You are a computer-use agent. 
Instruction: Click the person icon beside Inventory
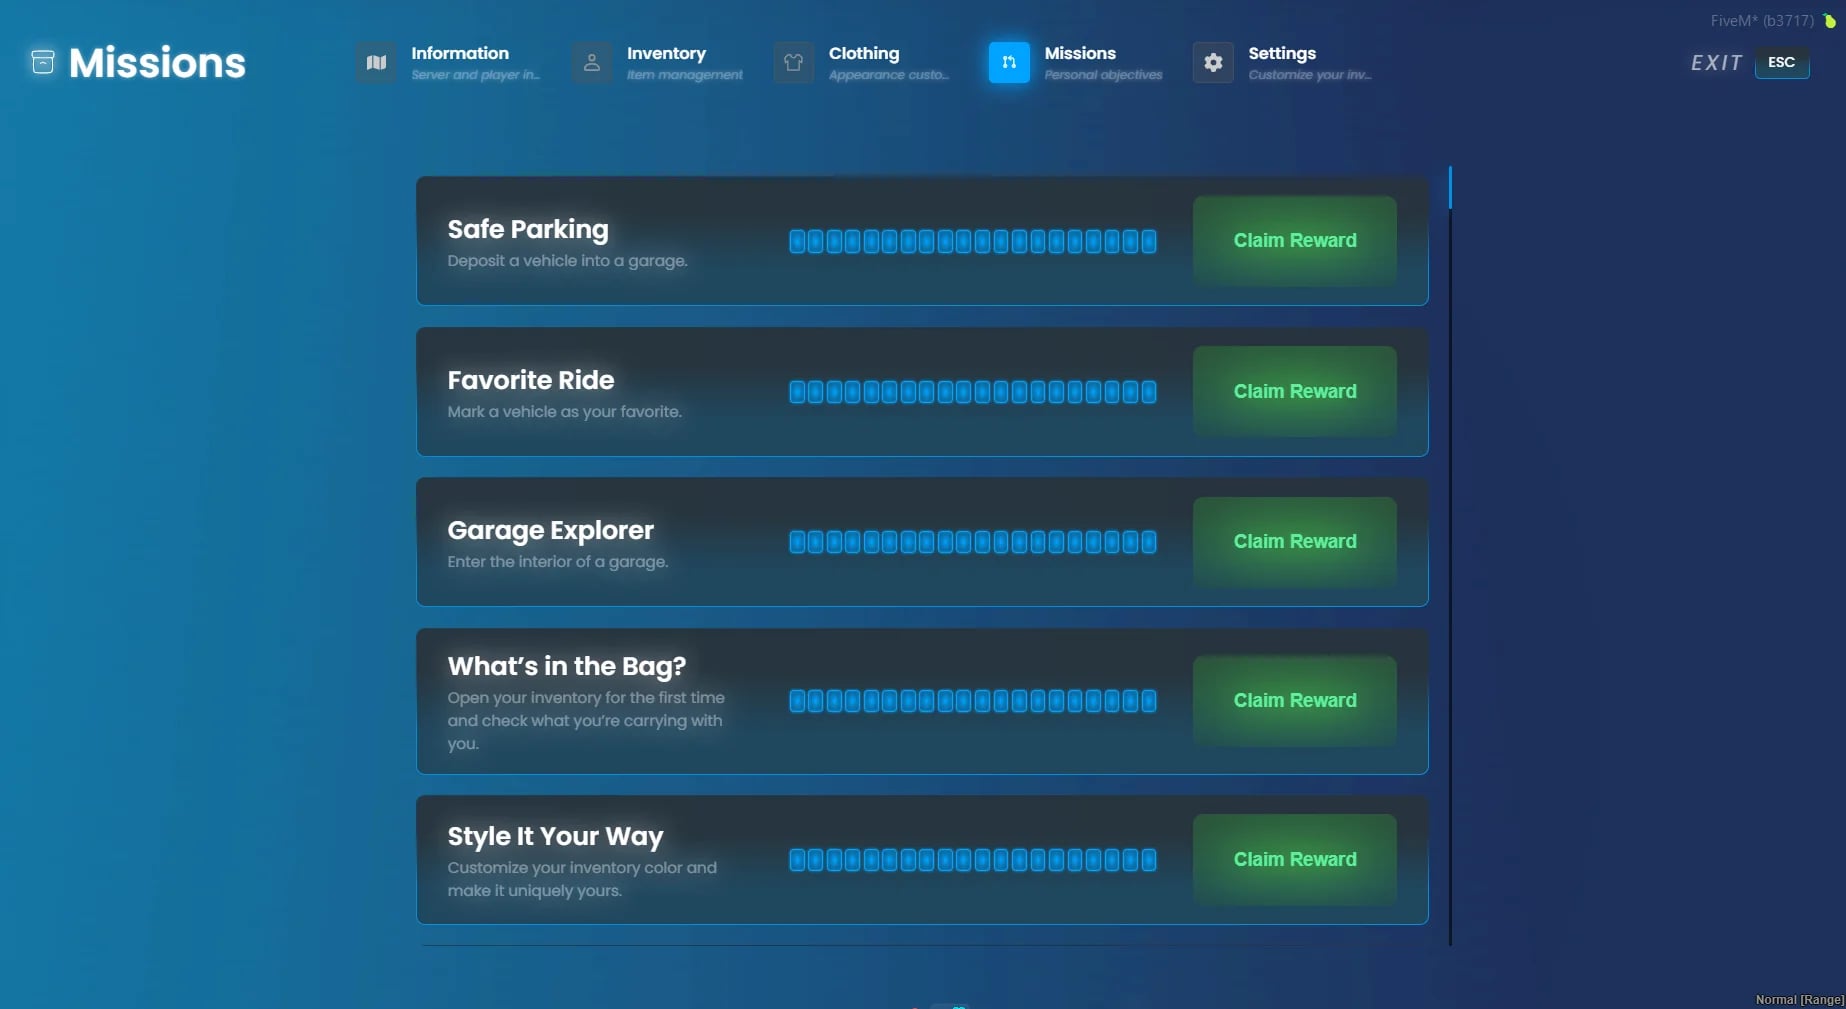pyautogui.click(x=592, y=62)
